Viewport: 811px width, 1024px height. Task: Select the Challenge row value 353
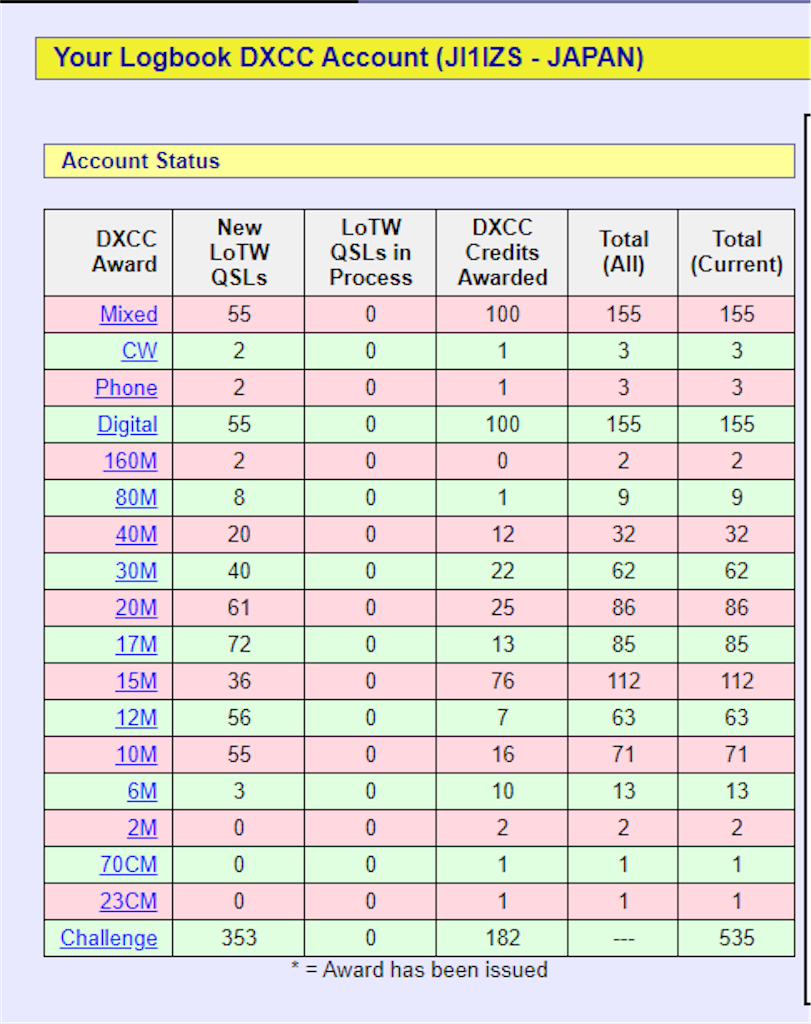239,938
